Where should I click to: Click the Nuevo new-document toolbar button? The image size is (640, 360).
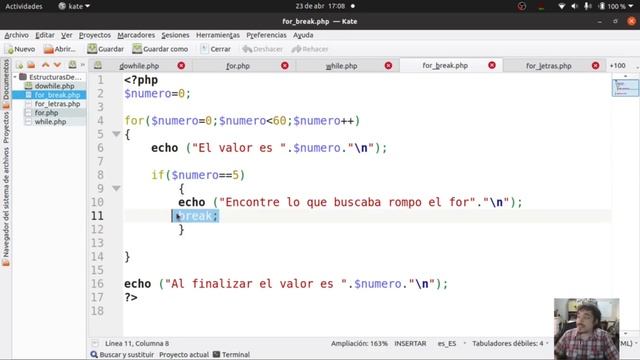[21, 49]
